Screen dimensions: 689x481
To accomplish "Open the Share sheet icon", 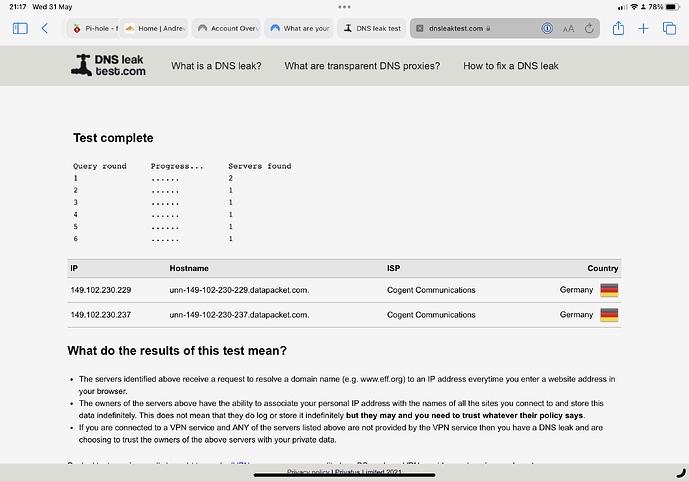I will [618, 29].
